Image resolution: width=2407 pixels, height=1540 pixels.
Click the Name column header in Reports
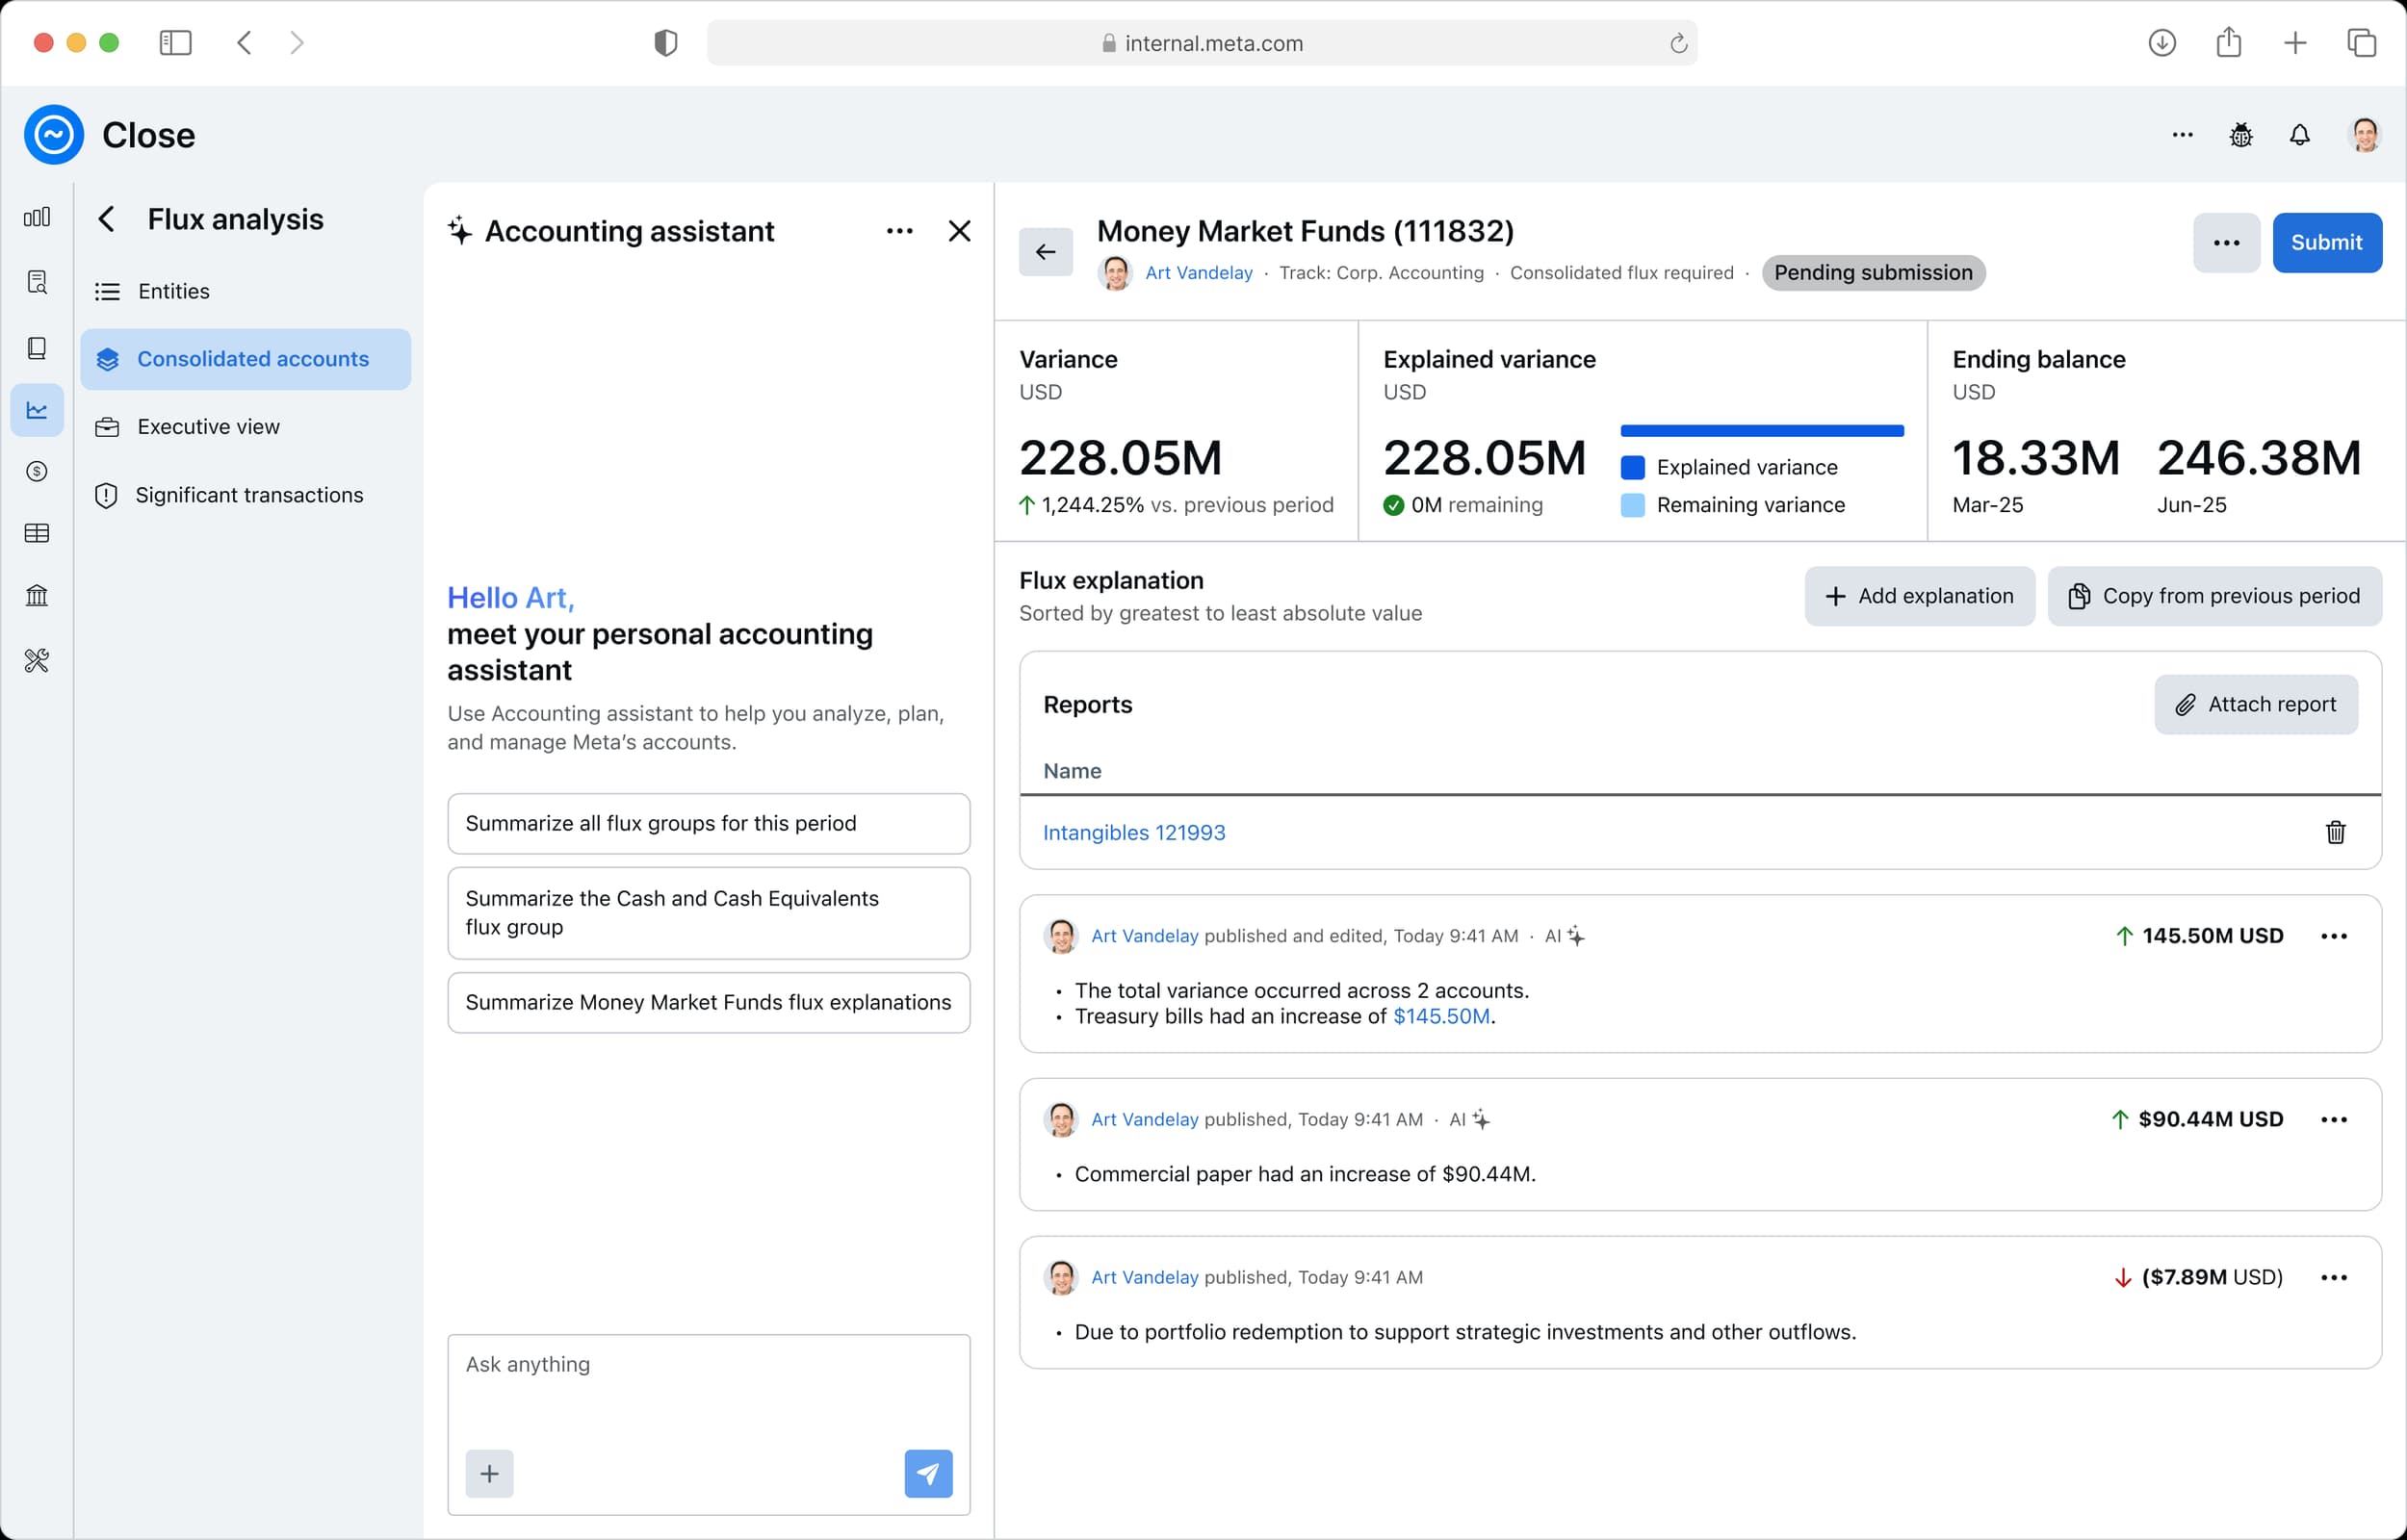(x=1072, y=771)
